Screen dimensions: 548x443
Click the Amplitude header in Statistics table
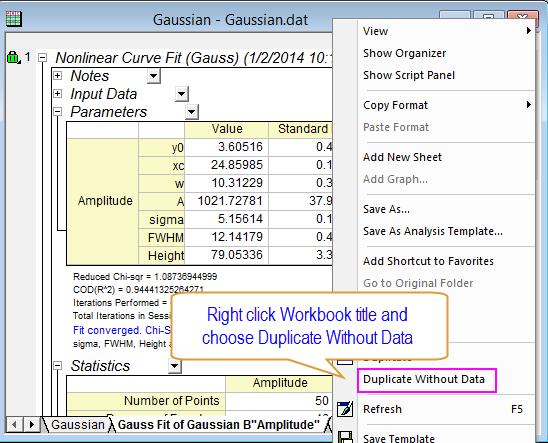click(x=280, y=383)
